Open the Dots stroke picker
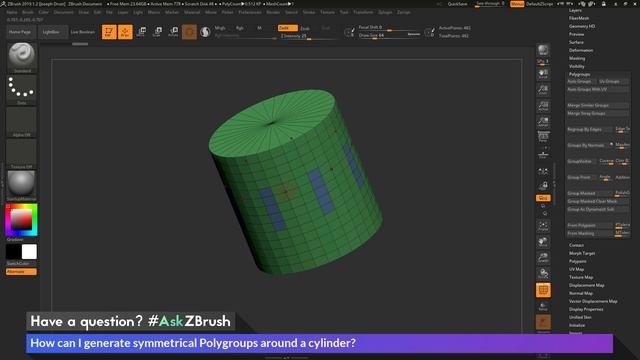Viewport: 640px width, 360px height. tap(22, 90)
